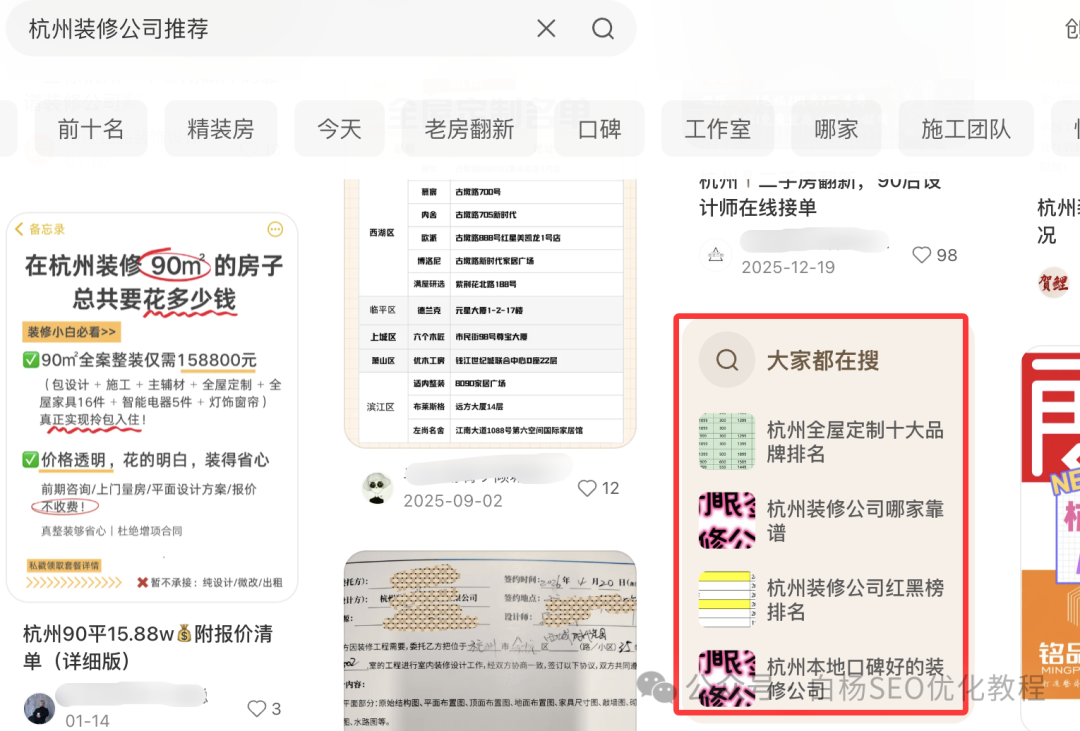Click the magnifier search icon in search bar
Screen dimensions: 1080x731
click(603, 29)
